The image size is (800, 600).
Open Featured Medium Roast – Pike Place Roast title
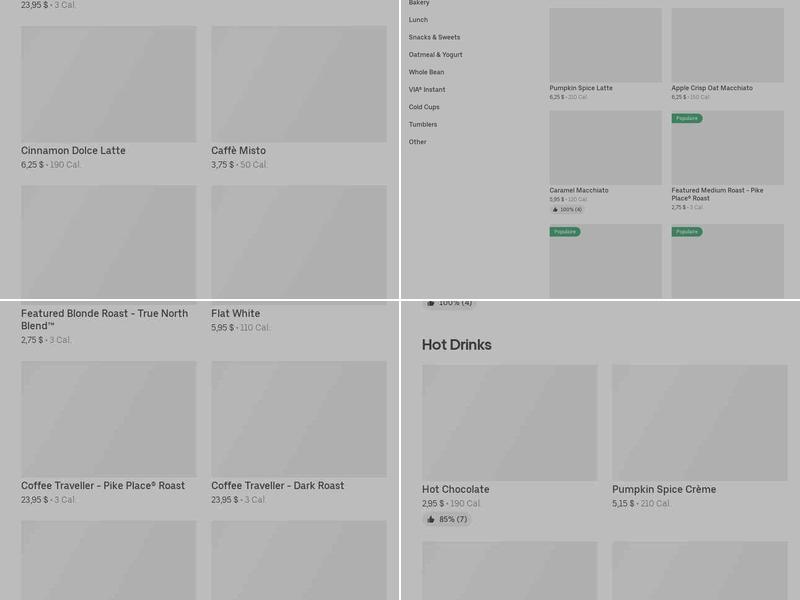[x=717, y=194]
